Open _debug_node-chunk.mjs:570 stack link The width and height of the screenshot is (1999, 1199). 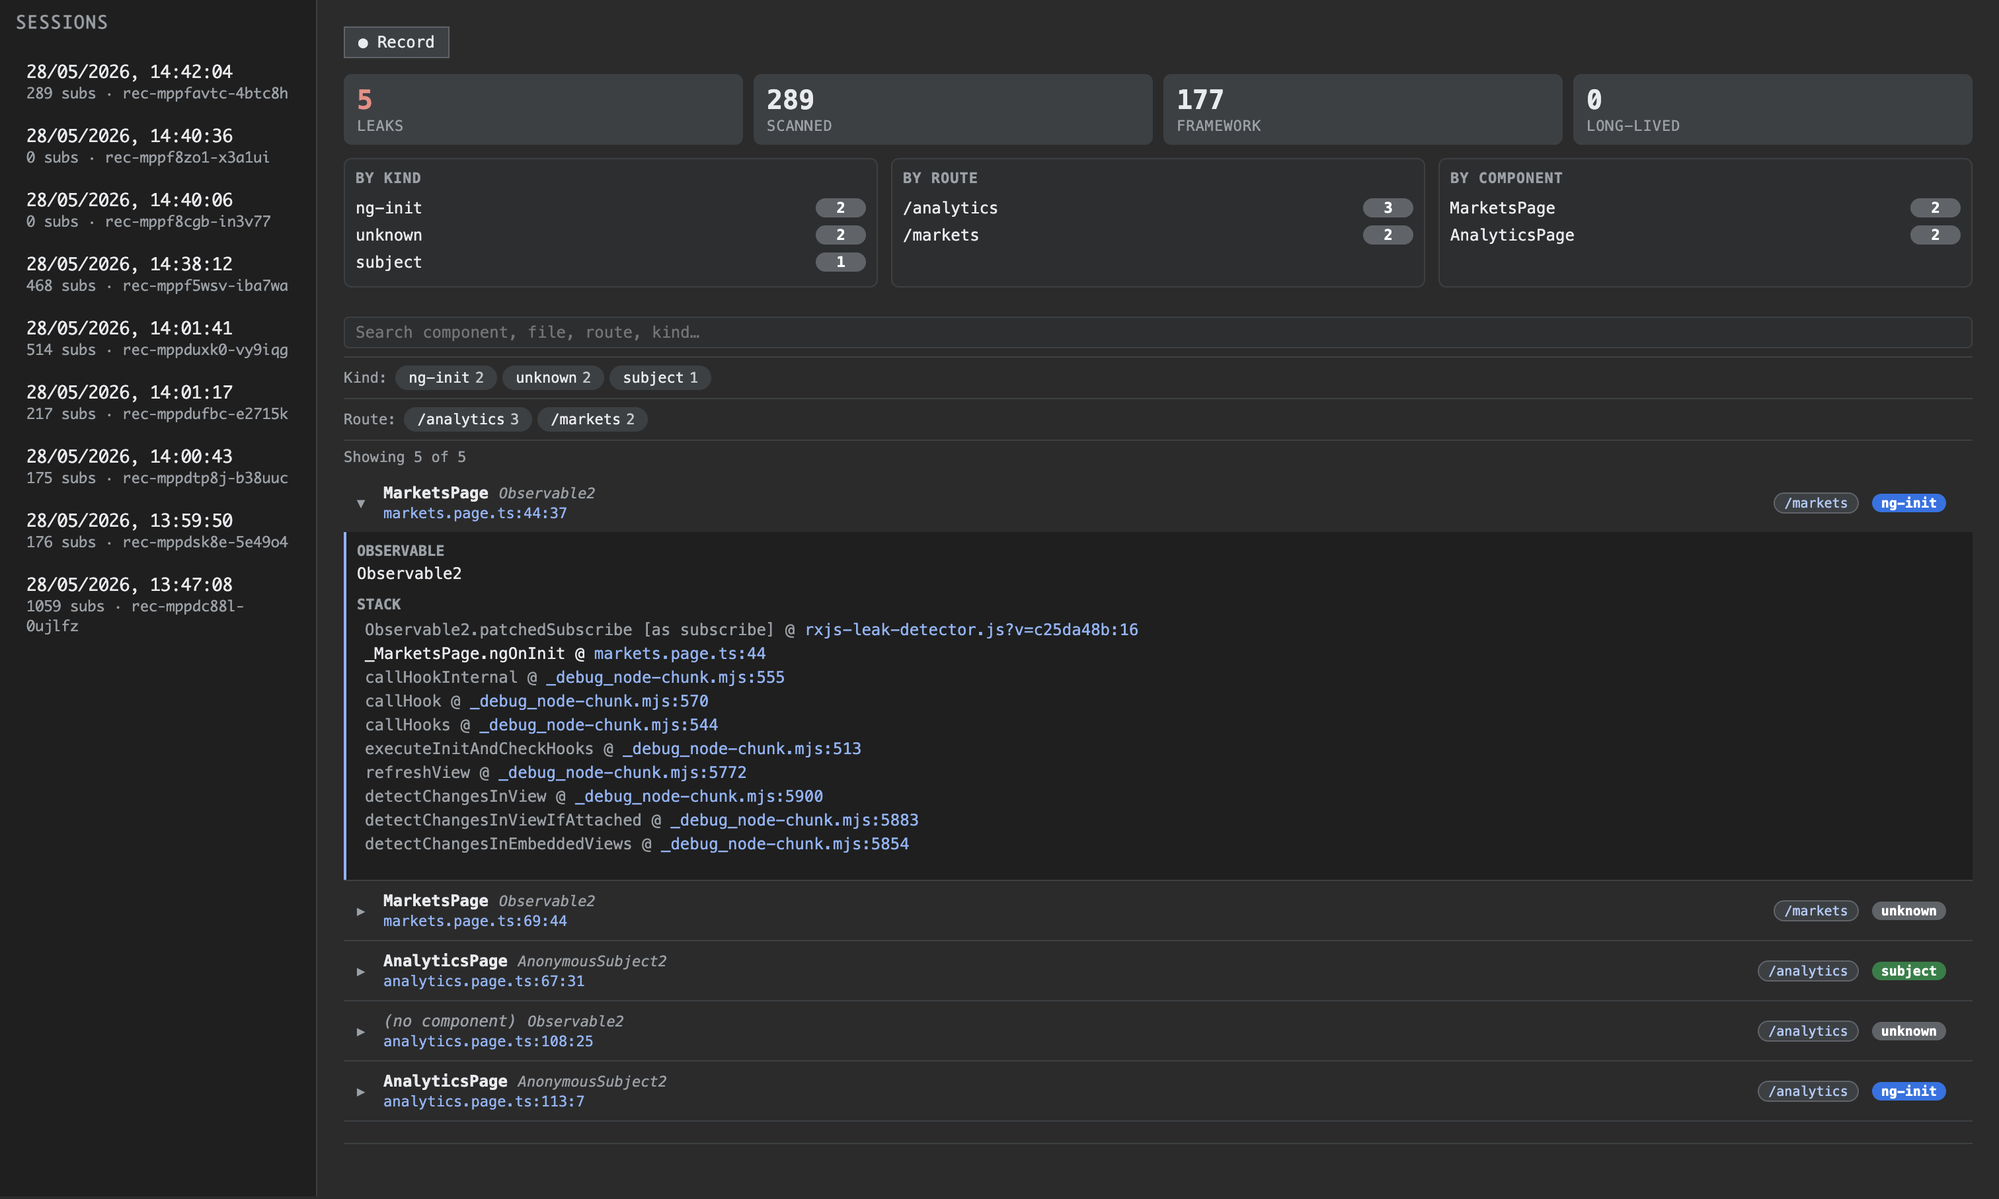pos(589,702)
